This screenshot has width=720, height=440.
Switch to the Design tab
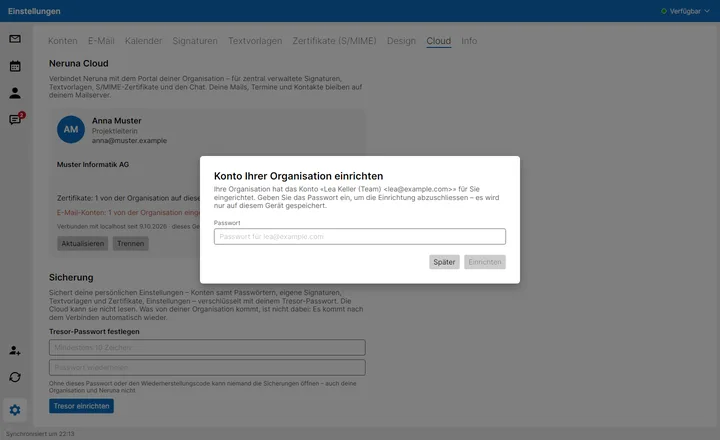tap(401, 41)
